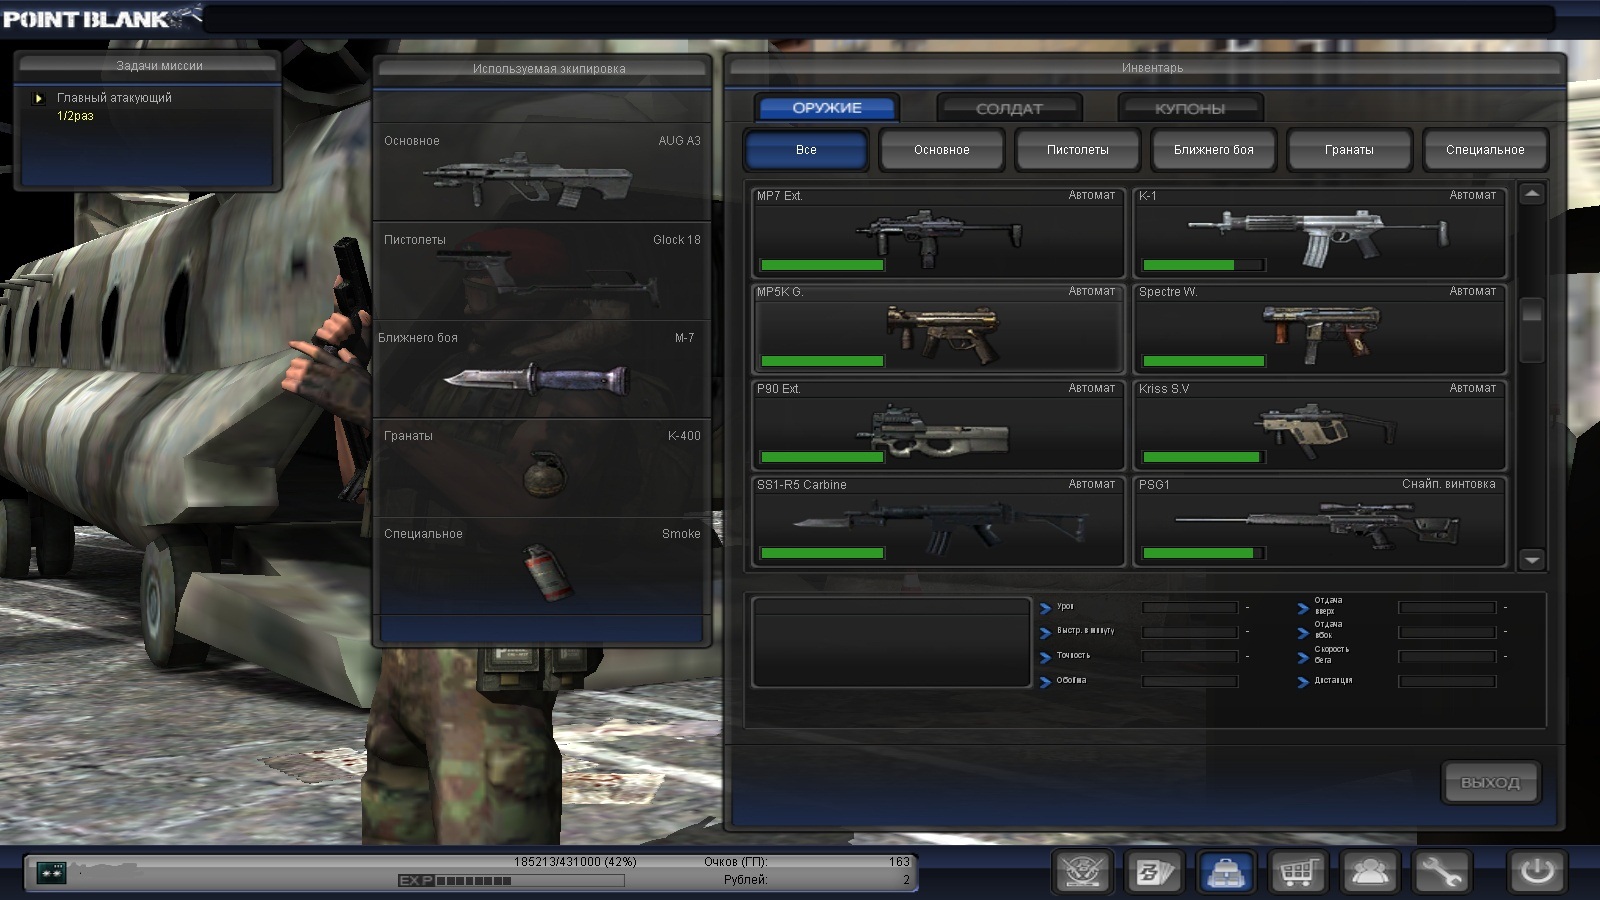Switch to the СОЛДАТ tab

point(1009,108)
